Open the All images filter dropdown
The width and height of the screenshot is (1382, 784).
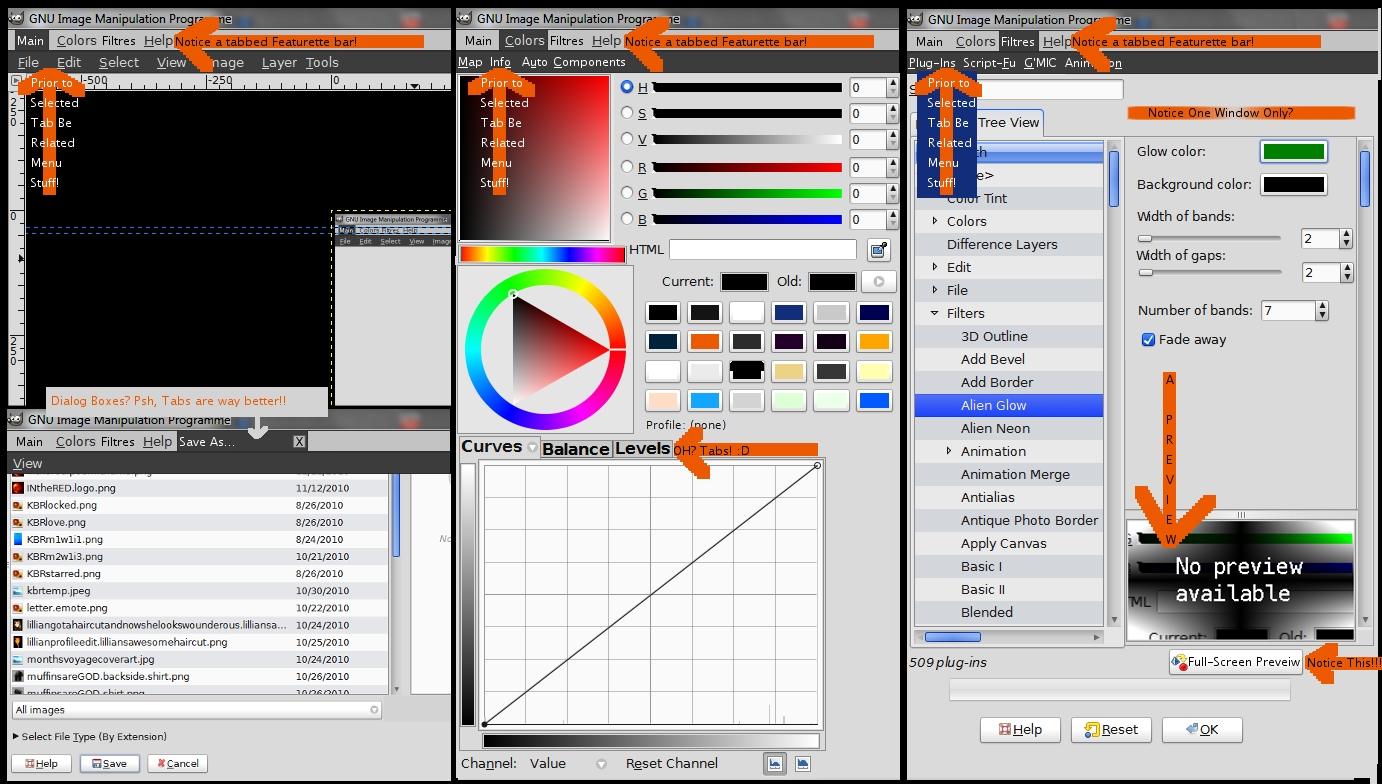[197, 708]
